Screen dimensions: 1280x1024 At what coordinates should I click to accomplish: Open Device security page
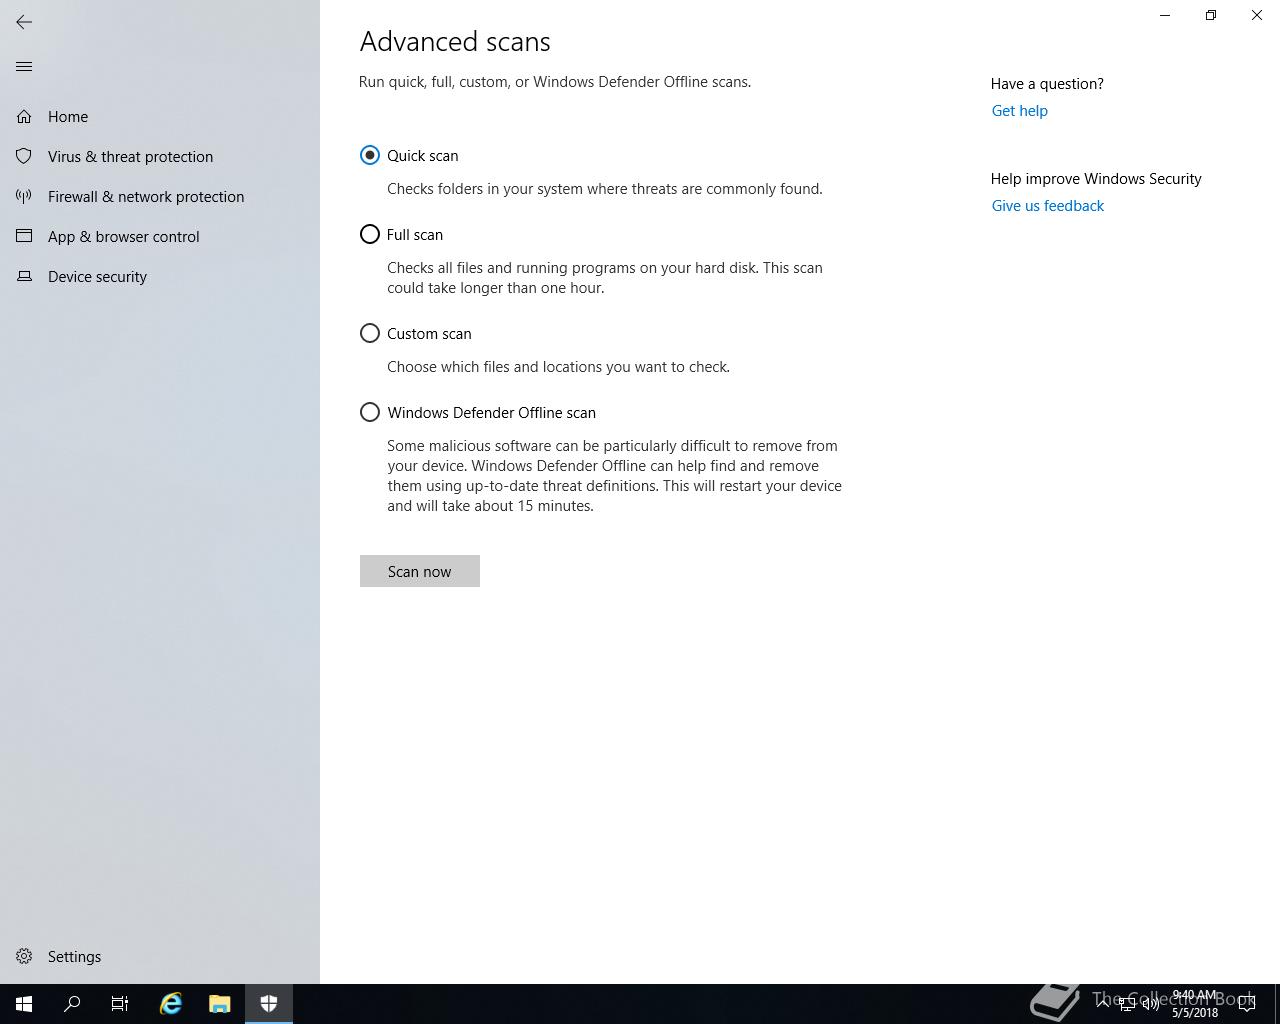coord(160,277)
